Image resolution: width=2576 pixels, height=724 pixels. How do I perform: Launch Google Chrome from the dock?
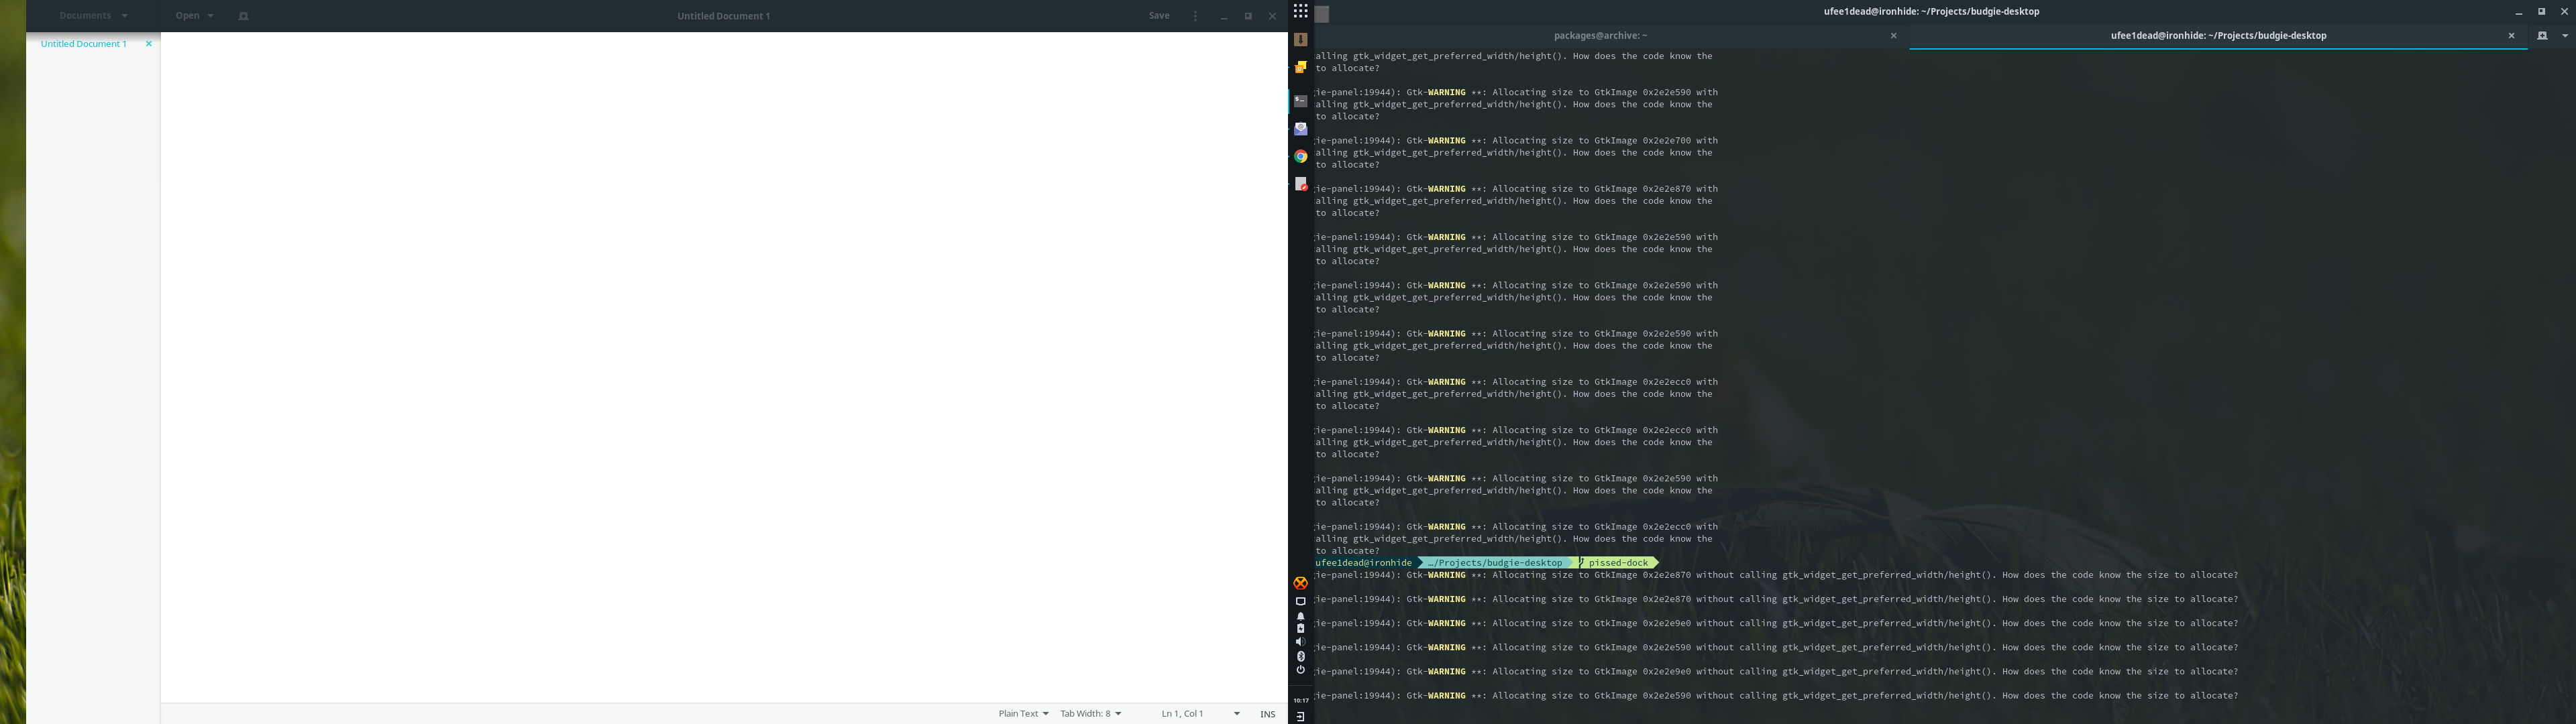[x=1301, y=156]
